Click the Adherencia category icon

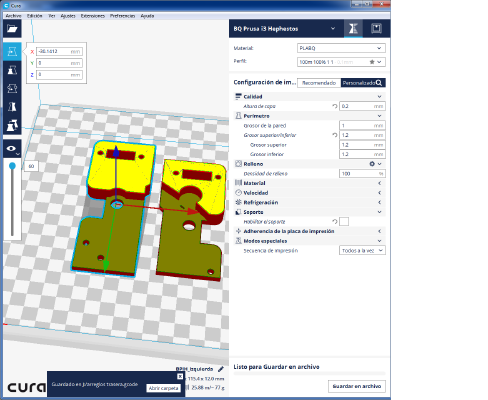(x=238, y=231)
